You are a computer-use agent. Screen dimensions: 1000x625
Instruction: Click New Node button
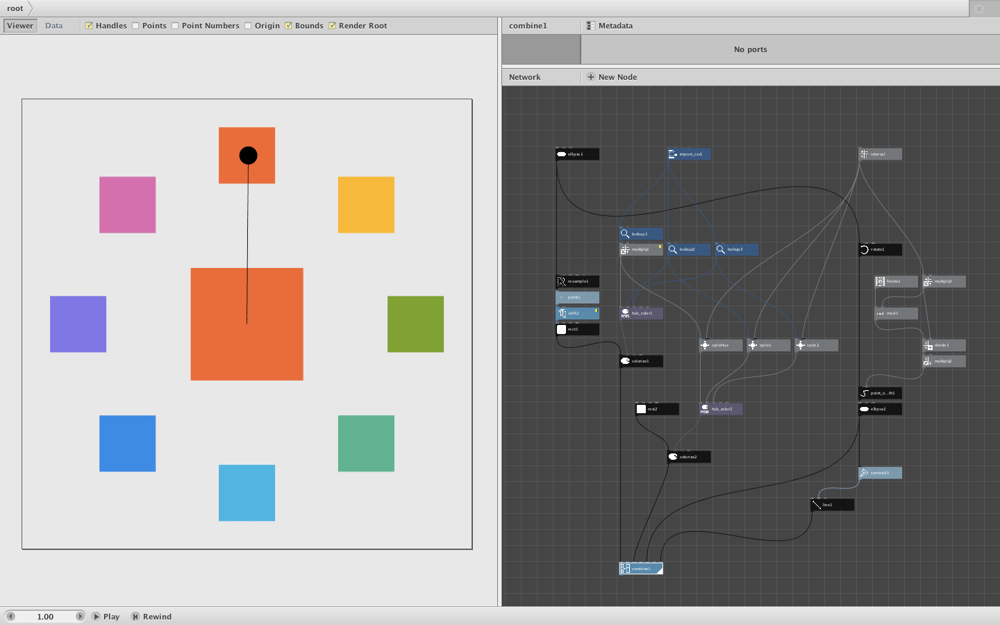(x=612, y=77)
